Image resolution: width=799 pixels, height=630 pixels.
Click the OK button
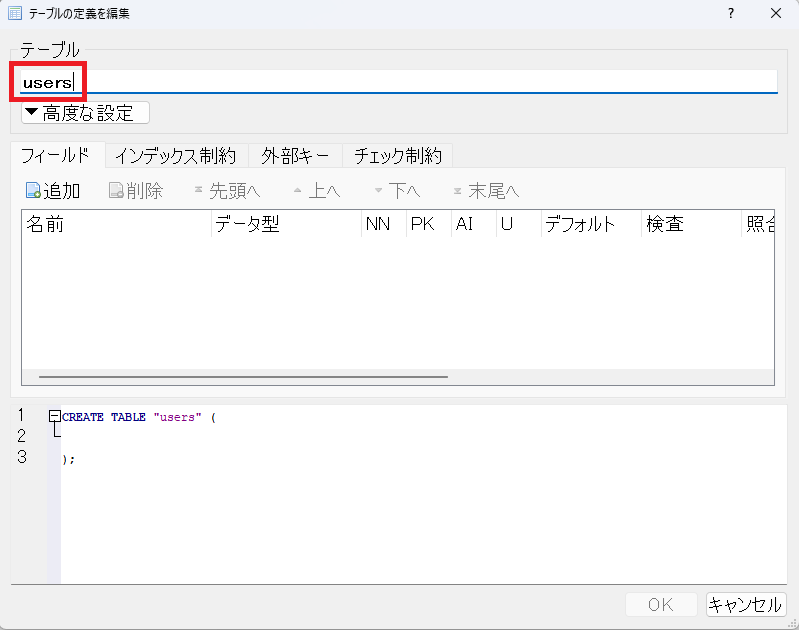click(x=661, y=605)
